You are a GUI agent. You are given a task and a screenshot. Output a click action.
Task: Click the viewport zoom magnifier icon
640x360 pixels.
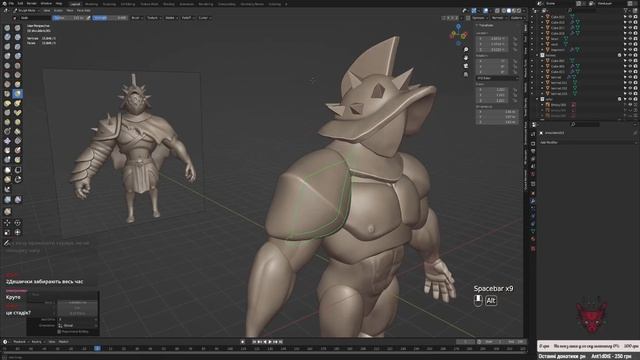coord(466,50)
